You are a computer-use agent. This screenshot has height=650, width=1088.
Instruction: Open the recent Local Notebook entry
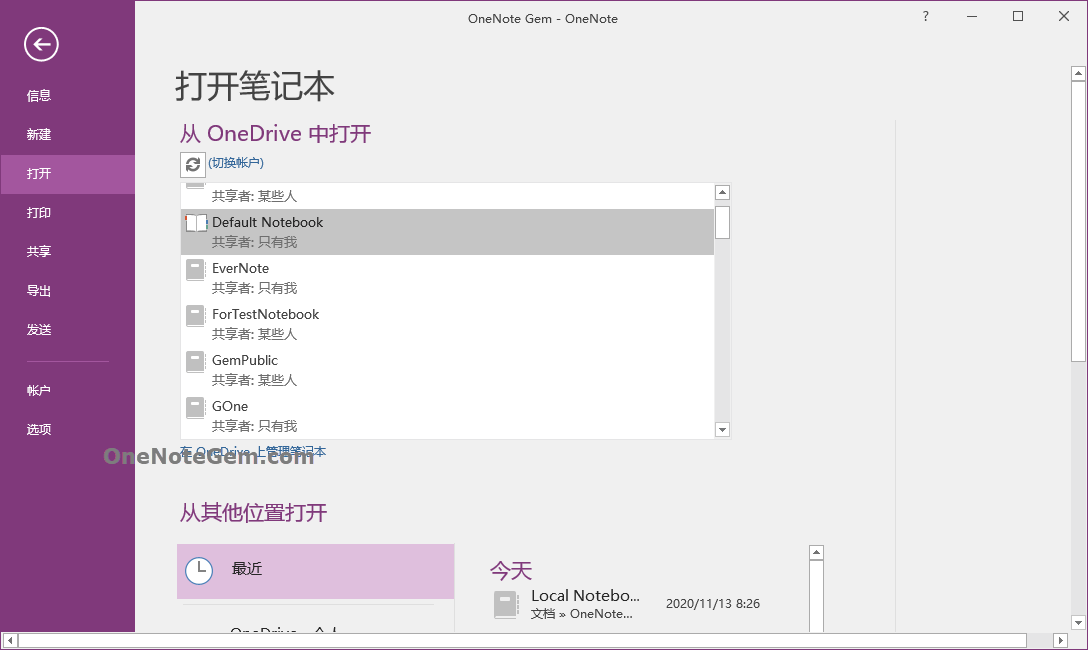(628, 604)
